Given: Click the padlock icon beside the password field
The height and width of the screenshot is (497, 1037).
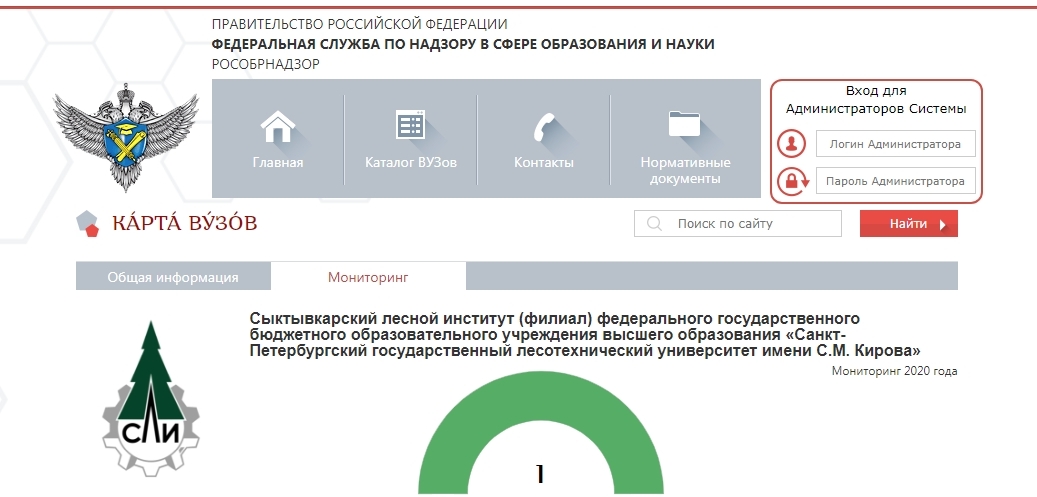Looking at the screenshot, I should [792, 181].
